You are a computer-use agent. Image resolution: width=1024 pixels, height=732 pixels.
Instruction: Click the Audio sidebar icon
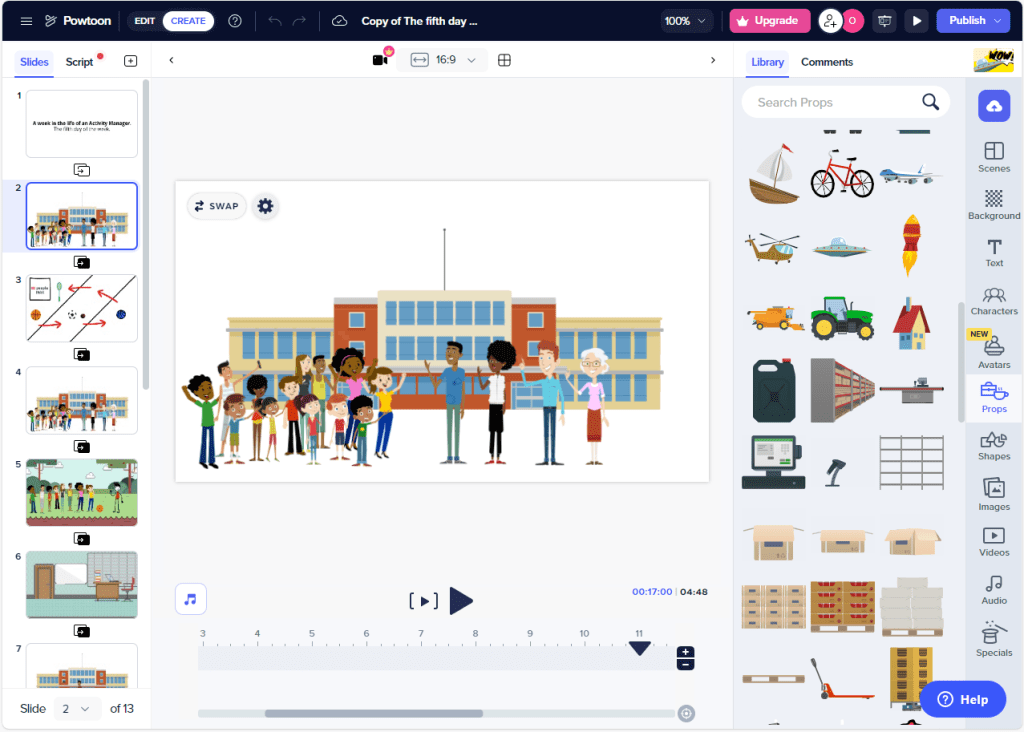click(x=993, y=589)
